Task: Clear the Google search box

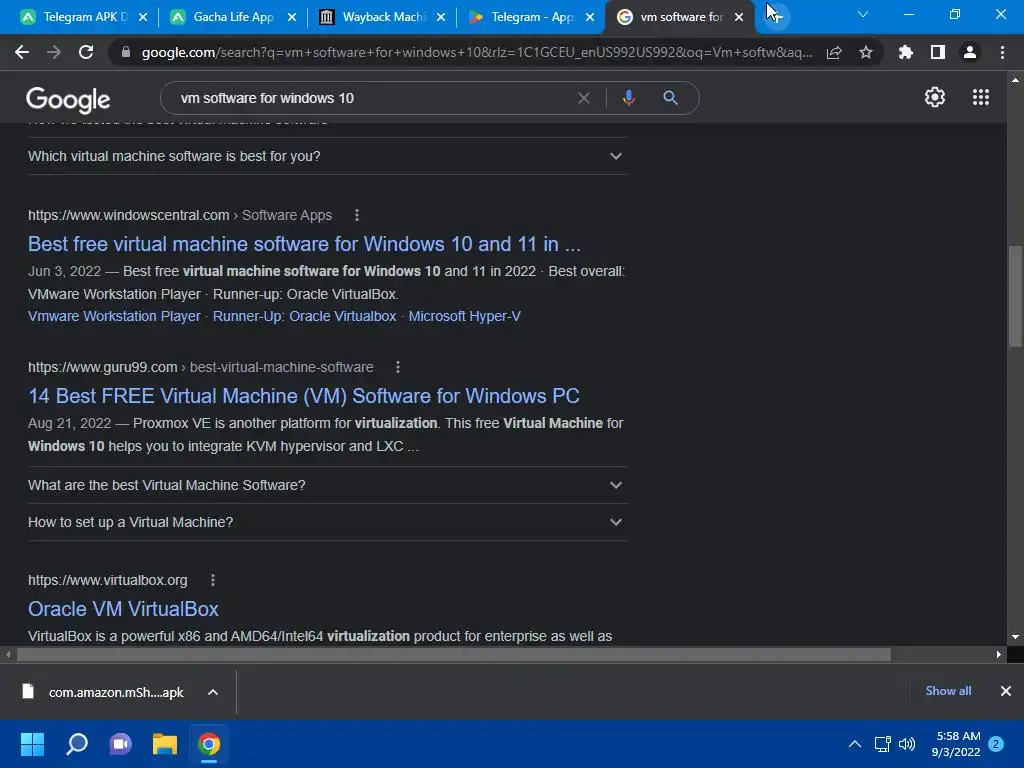Action: tap(584, 98)
